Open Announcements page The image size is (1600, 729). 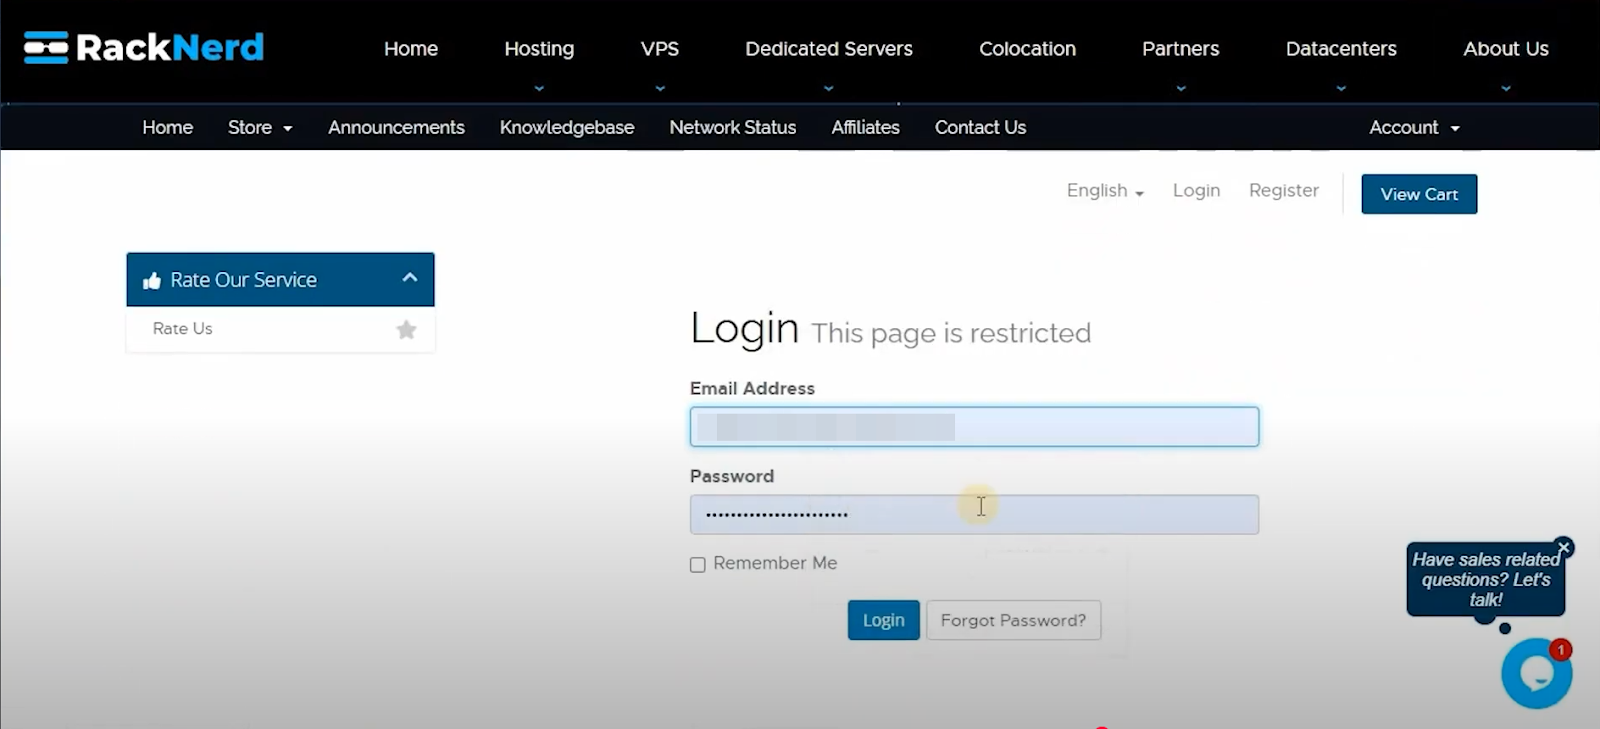(x=396, y=127)
